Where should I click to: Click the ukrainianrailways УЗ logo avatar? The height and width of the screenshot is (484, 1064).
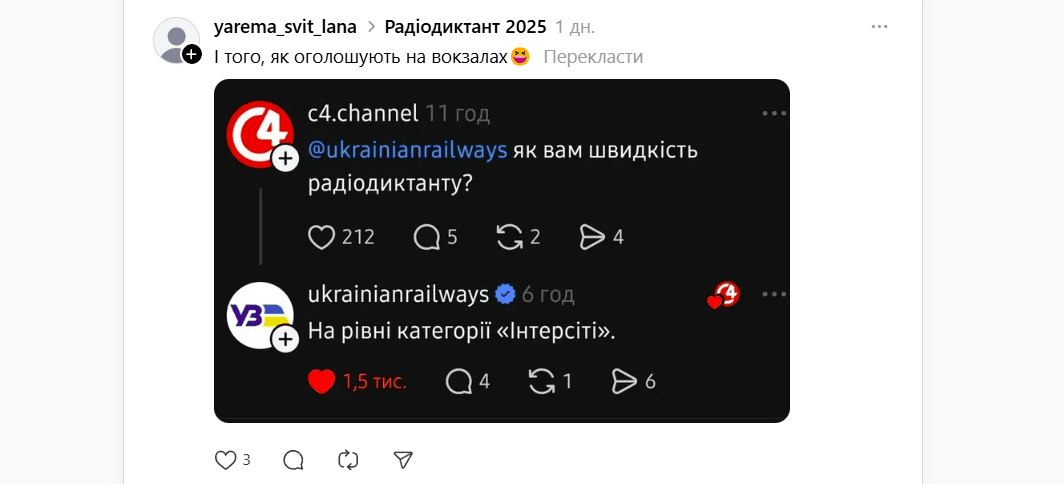click(x=259, y=316)
